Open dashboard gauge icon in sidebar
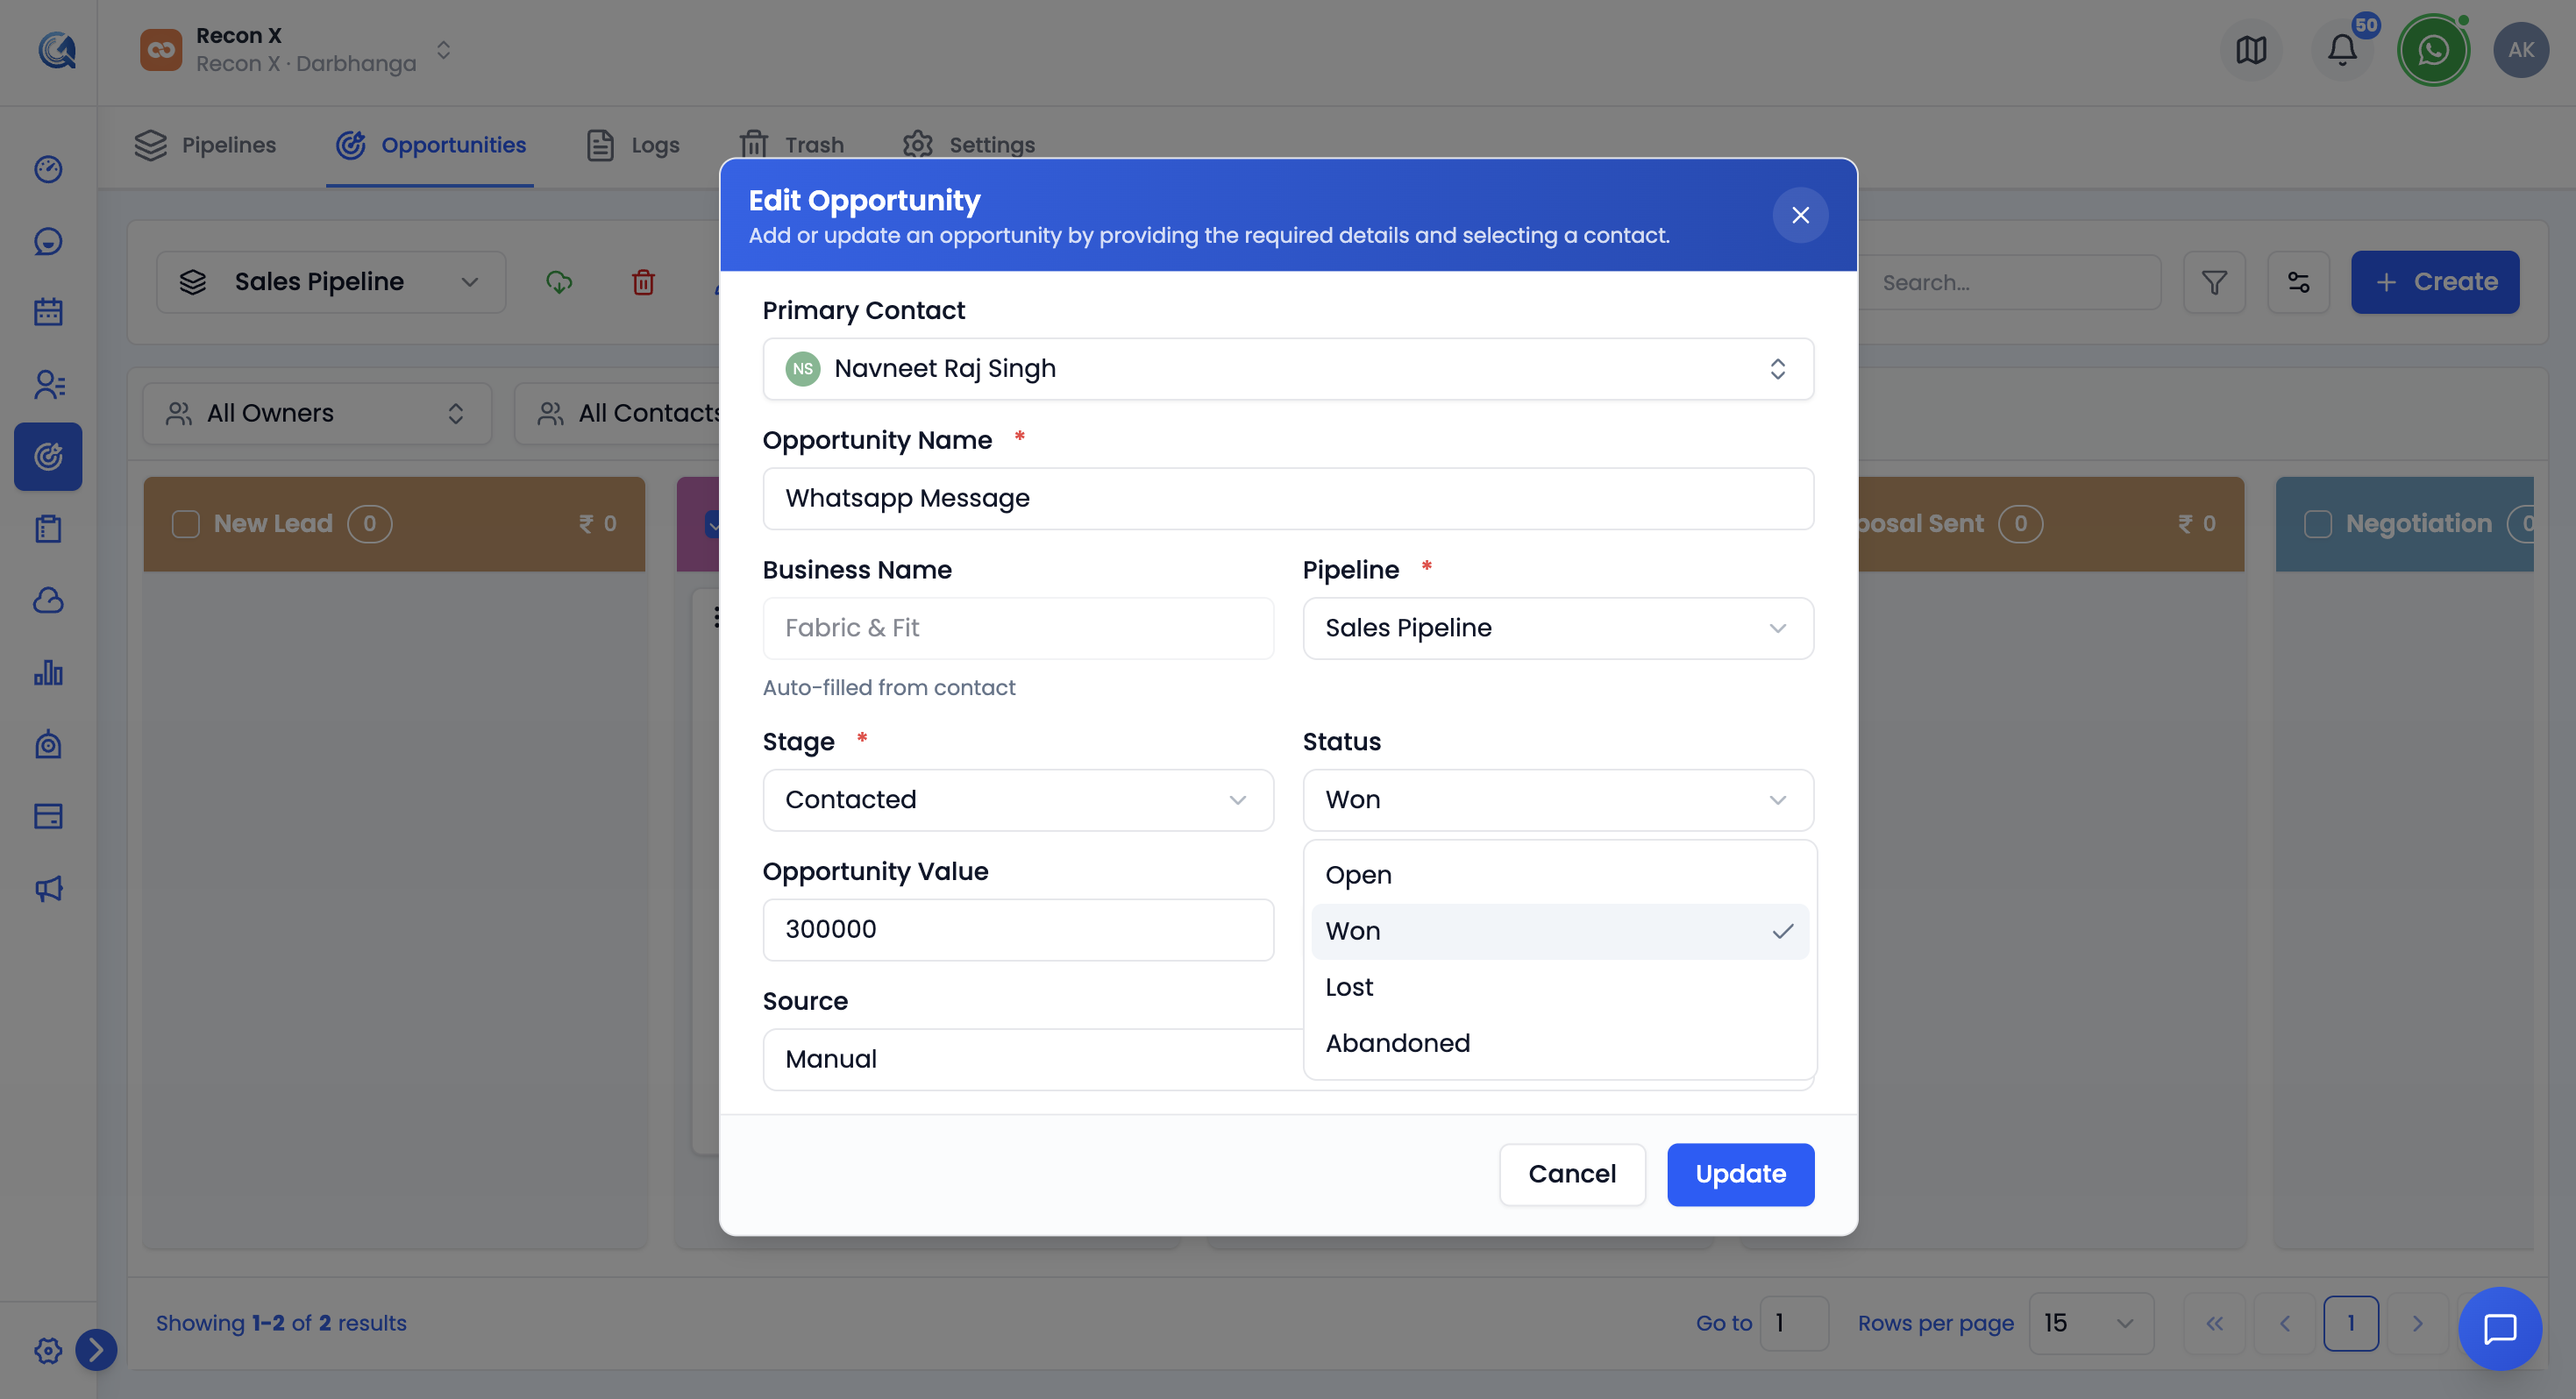The height and width of the screenshot is (1399, 2576). (48, 169)
